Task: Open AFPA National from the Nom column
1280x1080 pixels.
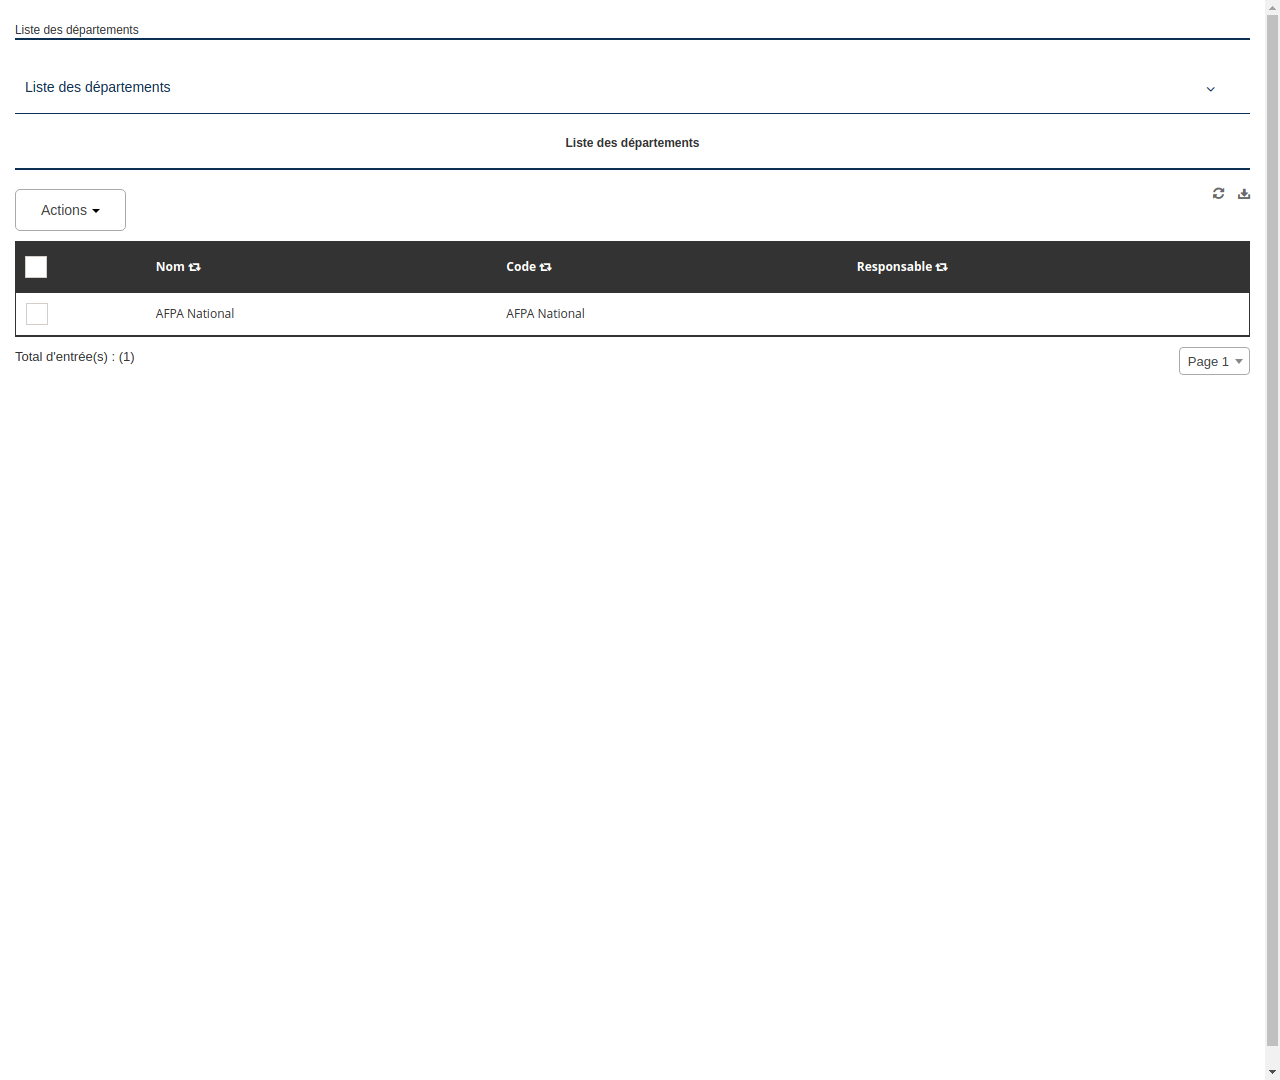Action: (194, 313)
